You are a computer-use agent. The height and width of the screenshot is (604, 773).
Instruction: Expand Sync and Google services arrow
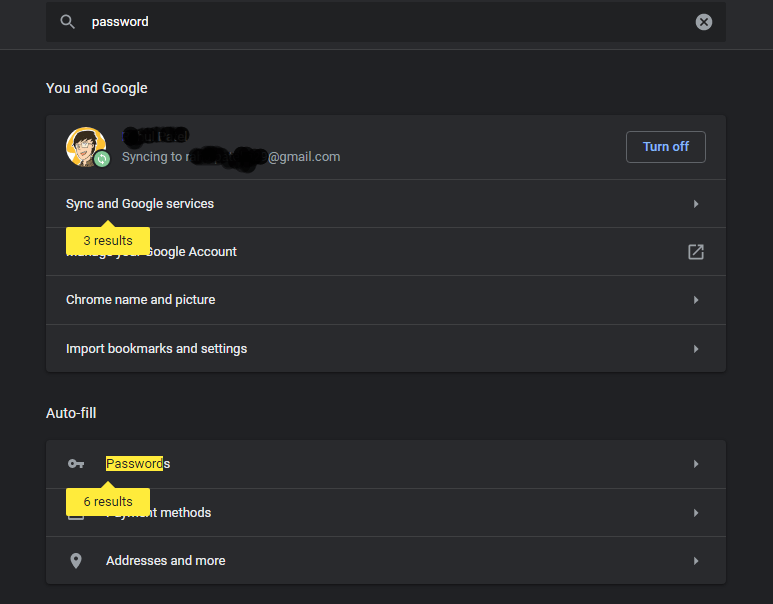[696, 204]
